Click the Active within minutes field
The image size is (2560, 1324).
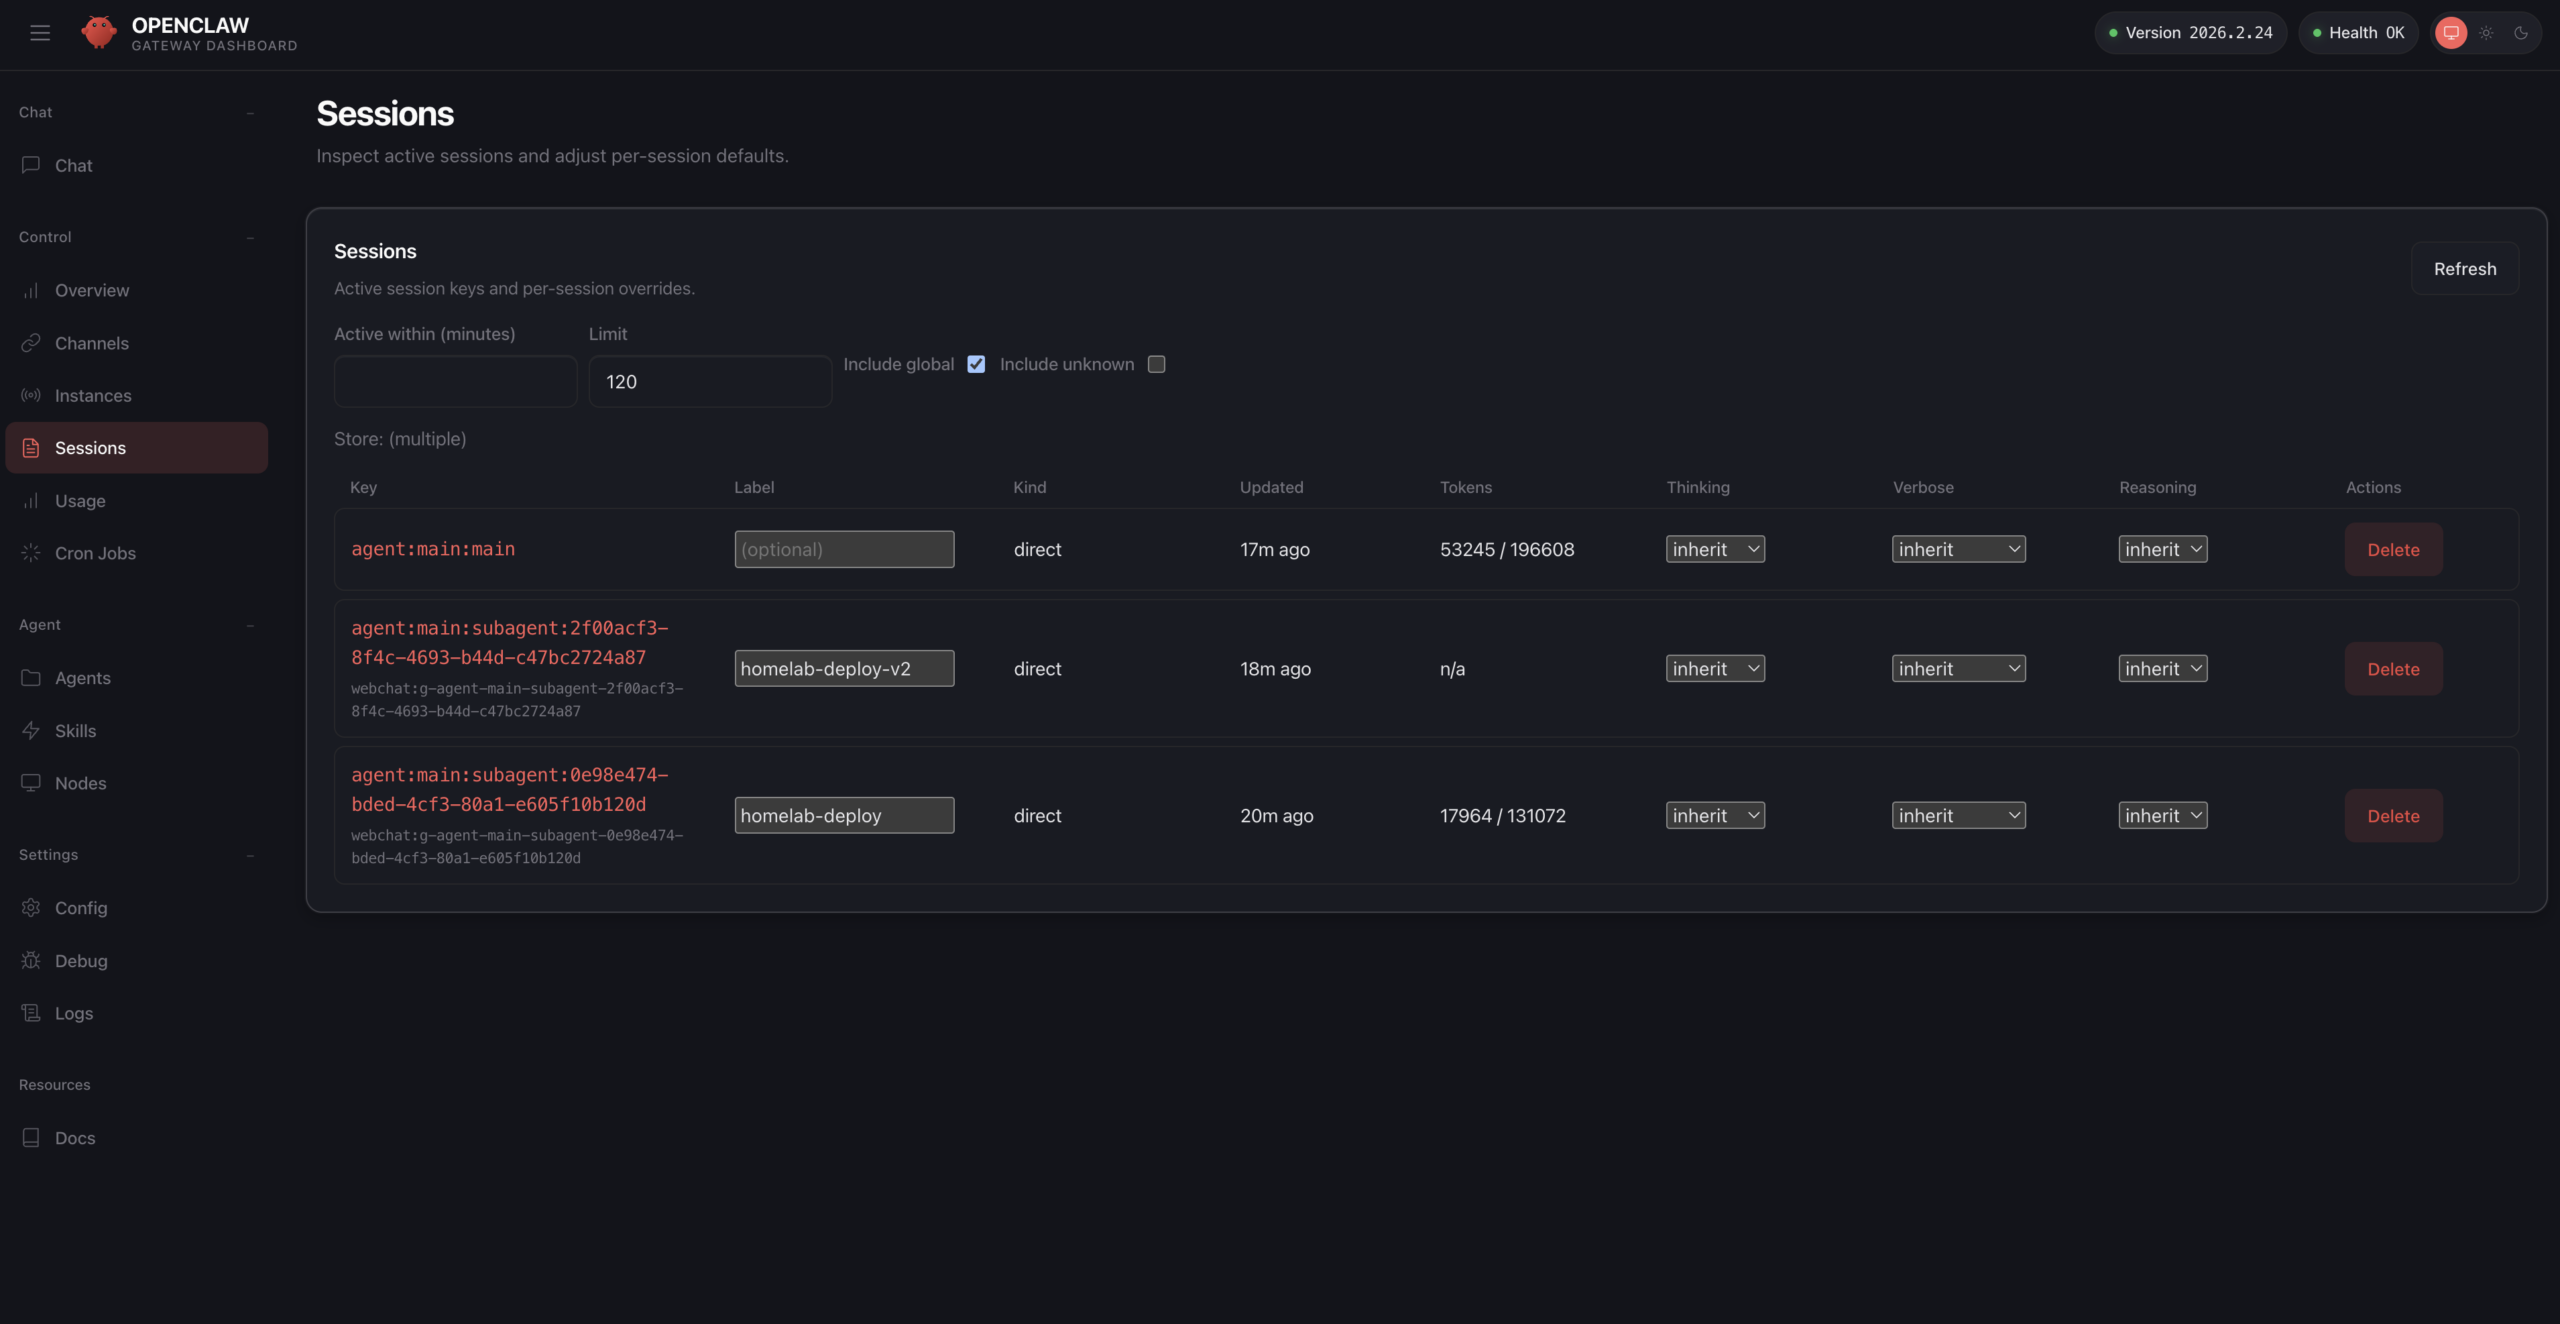455,382
